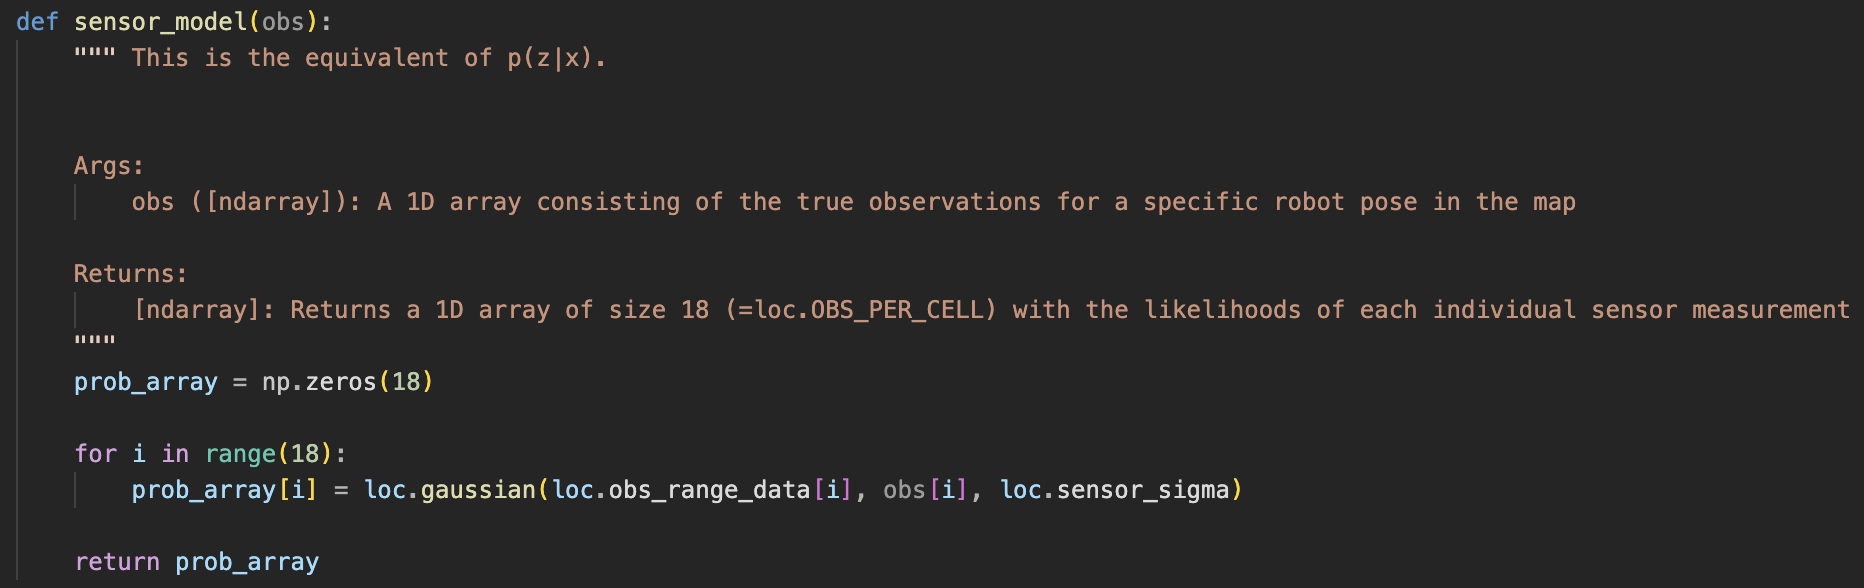Click prob_array[i] inside the loop body

point(224,490)
